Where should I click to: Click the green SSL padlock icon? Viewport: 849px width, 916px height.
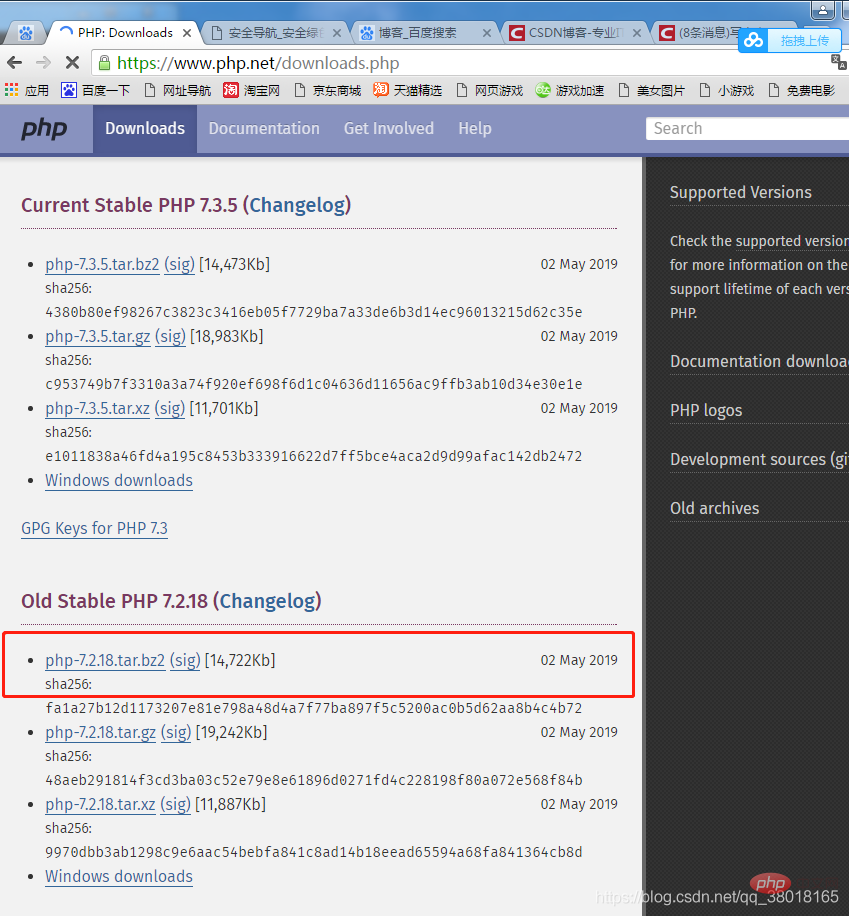pyautogui.click(x=104, y=63)
